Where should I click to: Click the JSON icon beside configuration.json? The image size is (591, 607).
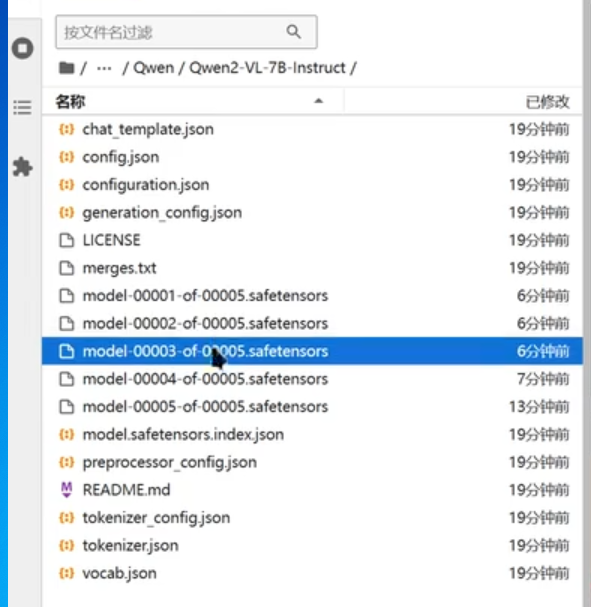click(x=67, y=185)
